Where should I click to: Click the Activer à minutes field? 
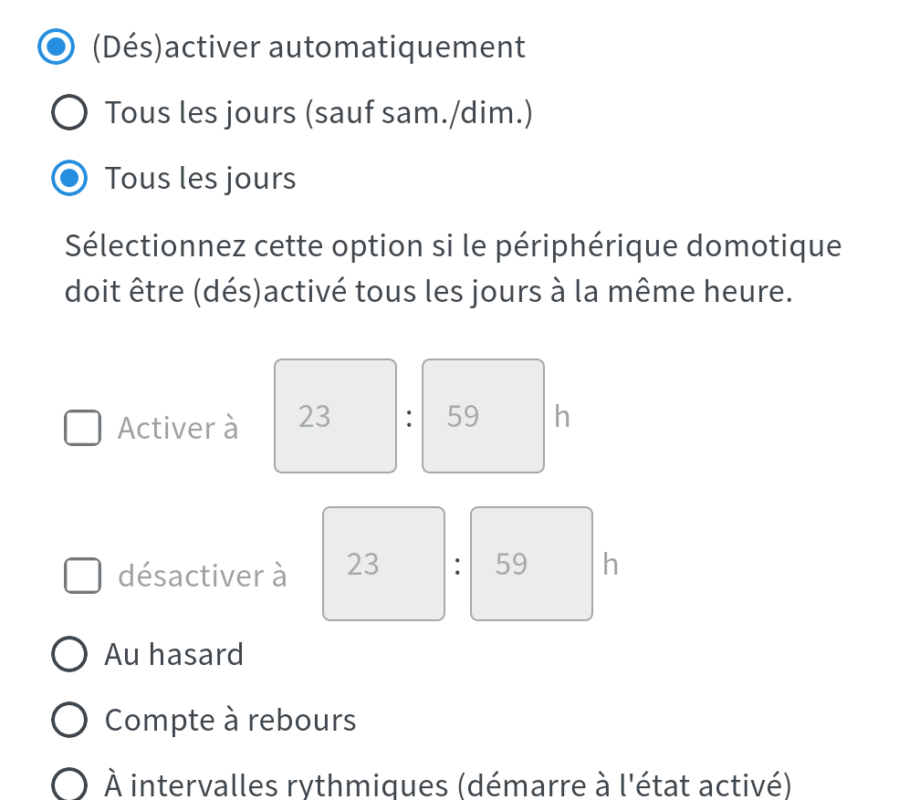(483, 416)
